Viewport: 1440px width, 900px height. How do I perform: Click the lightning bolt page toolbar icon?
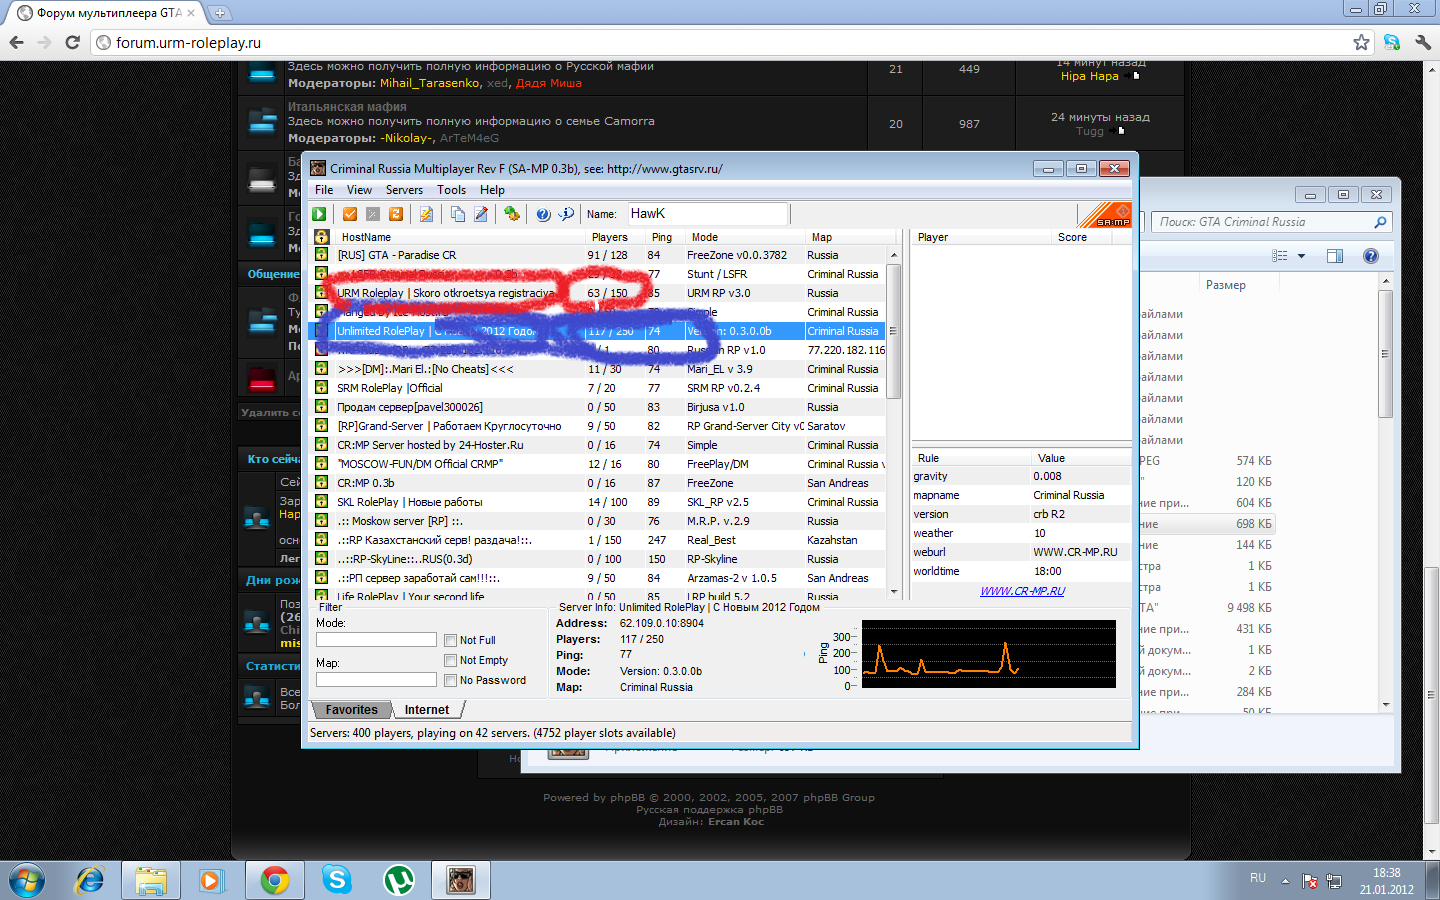[426, 214]
